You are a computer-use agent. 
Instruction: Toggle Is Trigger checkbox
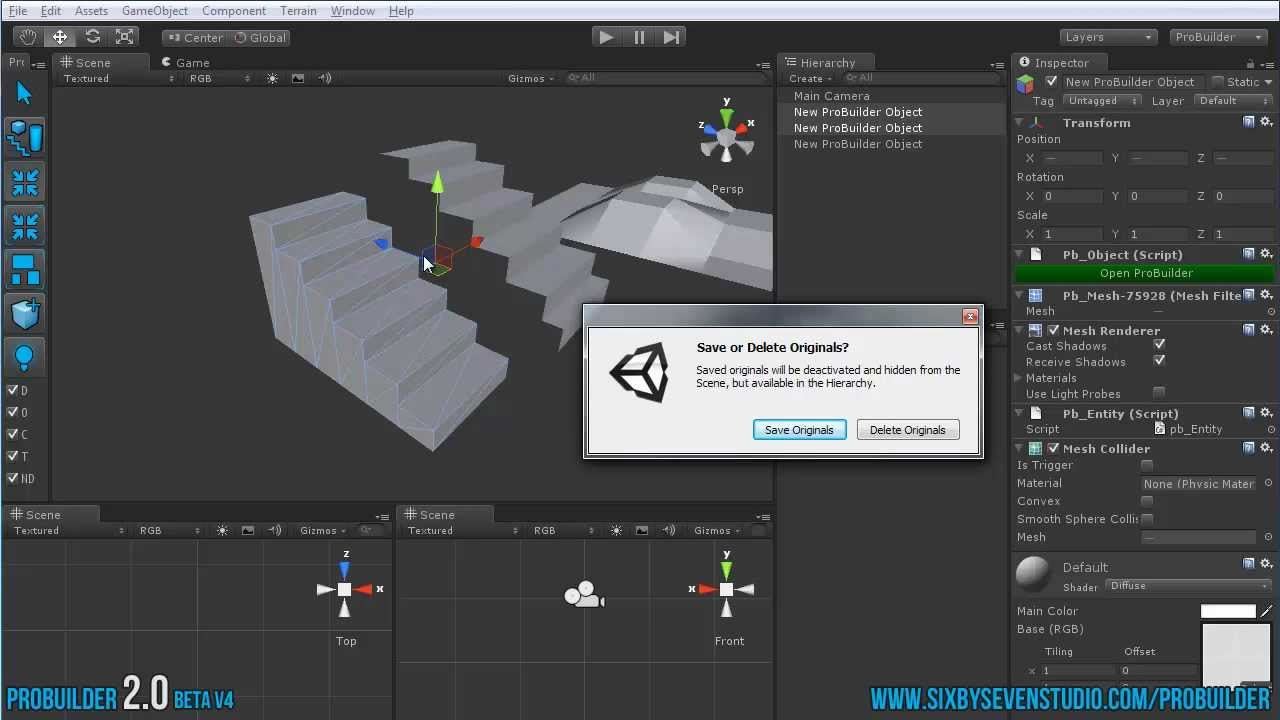[x=1147, y=465]
